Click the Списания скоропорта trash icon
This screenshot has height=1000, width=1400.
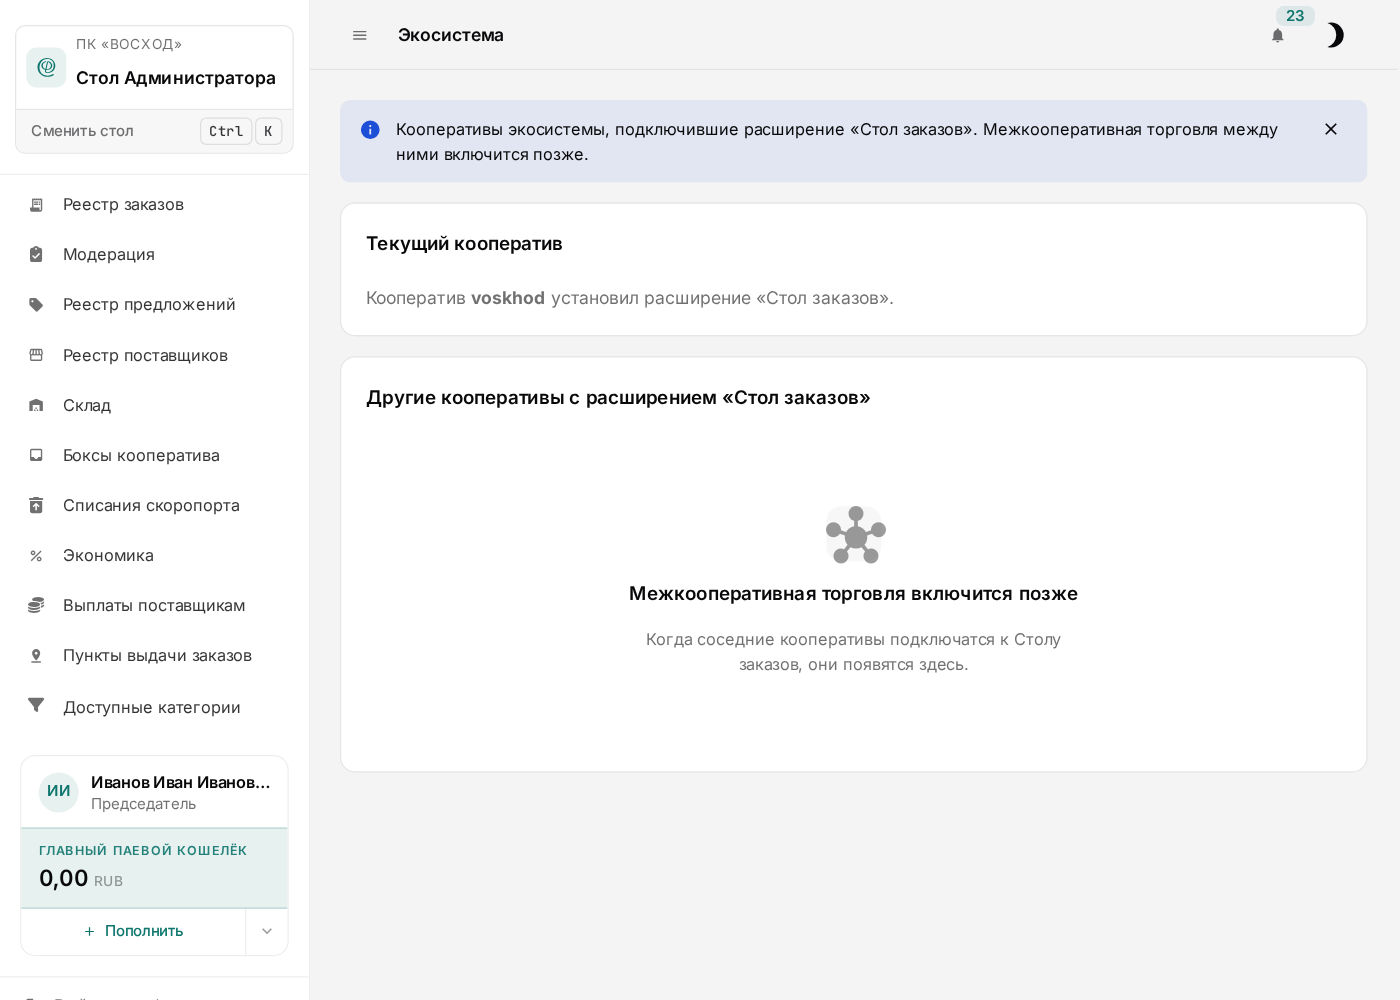(x=36, y=505)
